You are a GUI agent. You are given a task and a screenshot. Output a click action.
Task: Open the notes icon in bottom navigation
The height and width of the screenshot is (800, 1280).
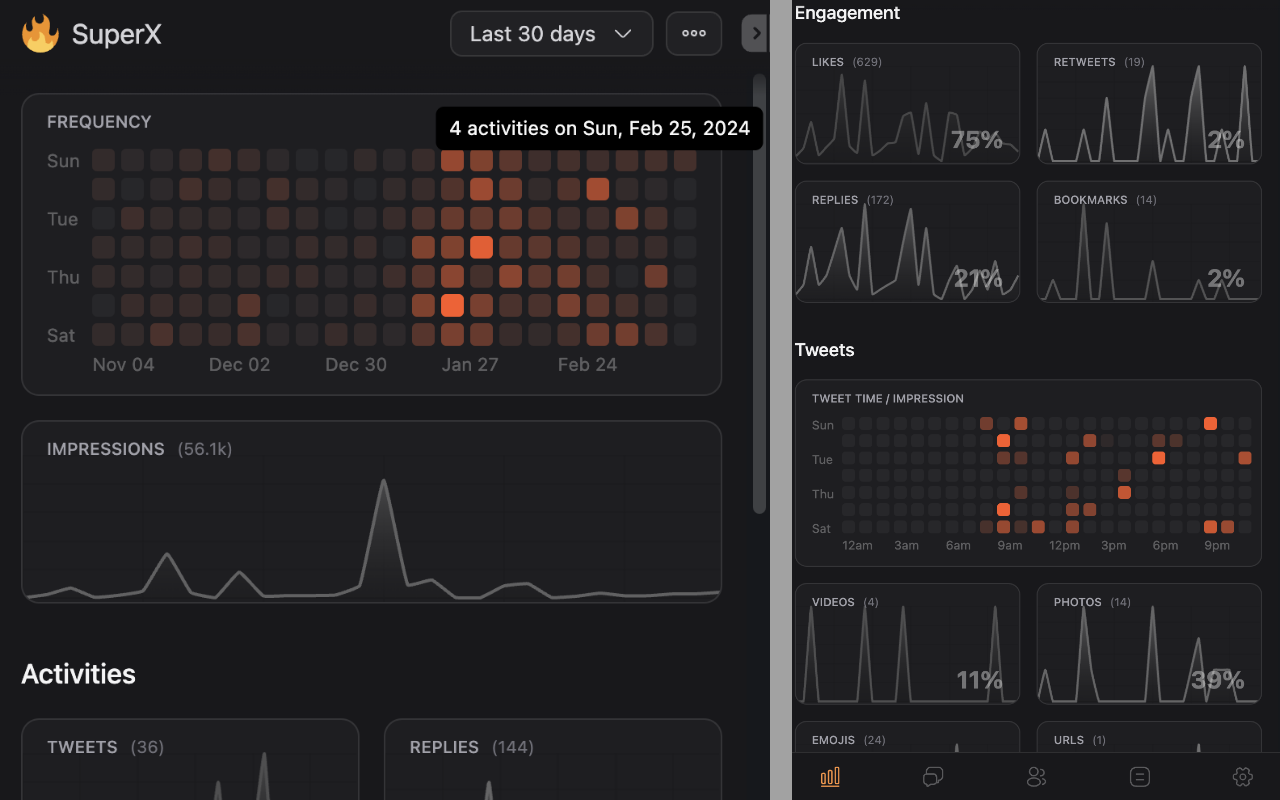pyautogui.click(x=1139, y=776)
